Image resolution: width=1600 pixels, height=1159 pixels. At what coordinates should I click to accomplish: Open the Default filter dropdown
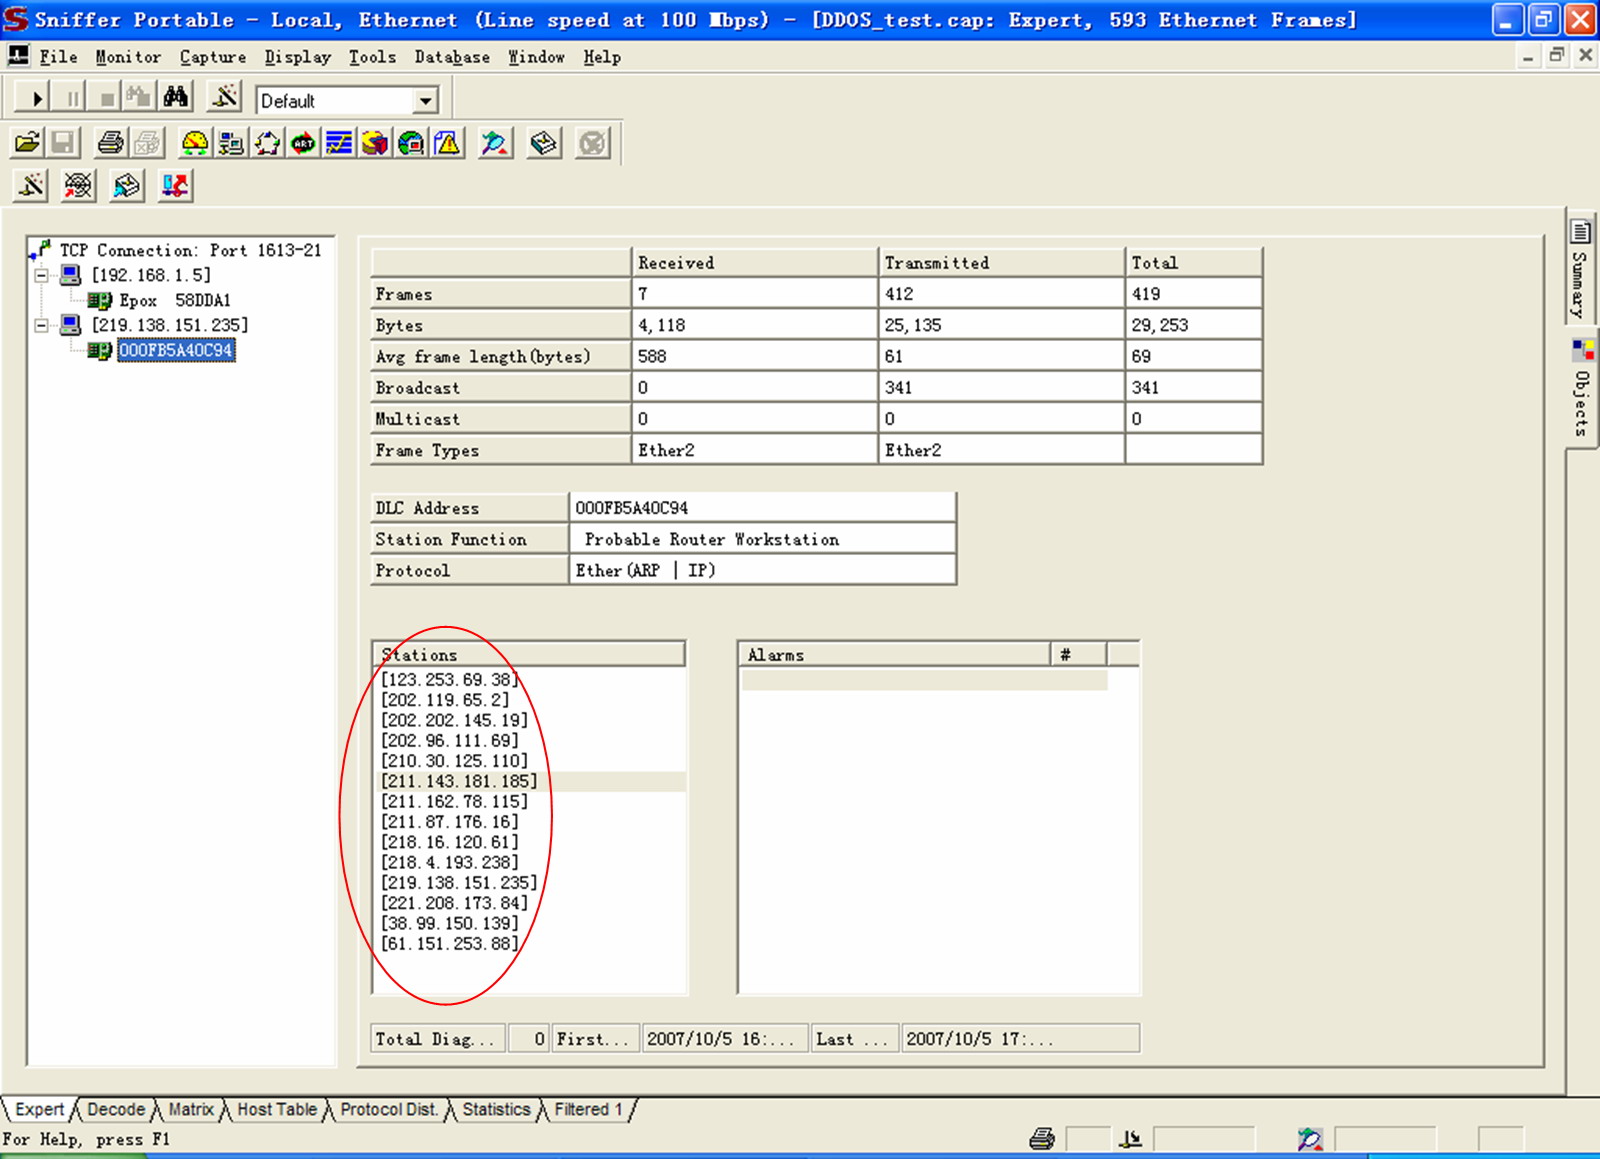(x=426, y=101)
